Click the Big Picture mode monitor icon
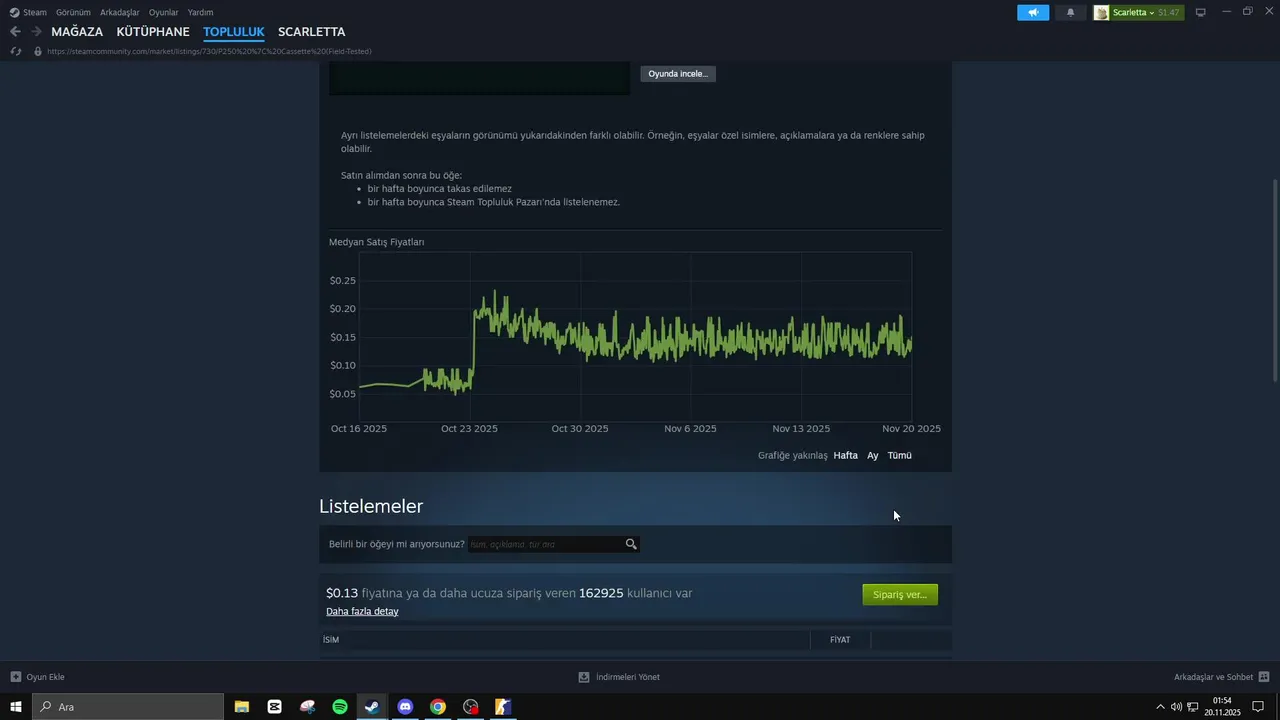This screenshot has width=1280, height=720. (x=1201, y=13)
